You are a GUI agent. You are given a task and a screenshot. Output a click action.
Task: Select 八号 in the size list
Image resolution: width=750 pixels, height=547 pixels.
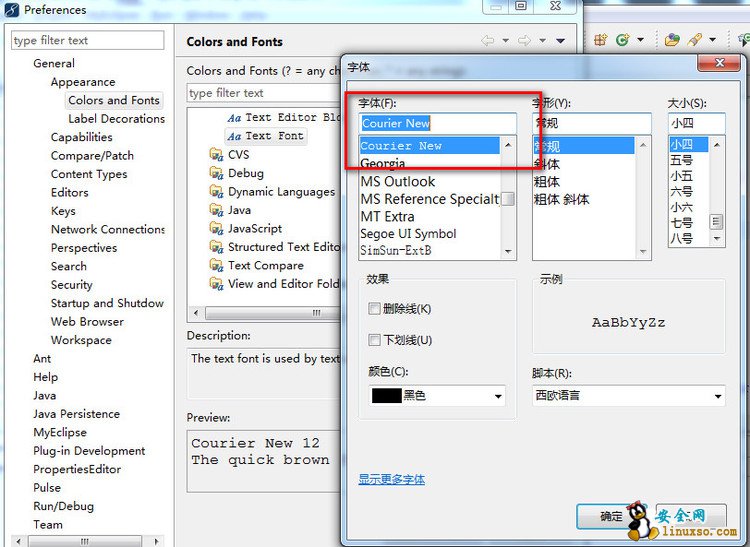[x=682, y=238]
